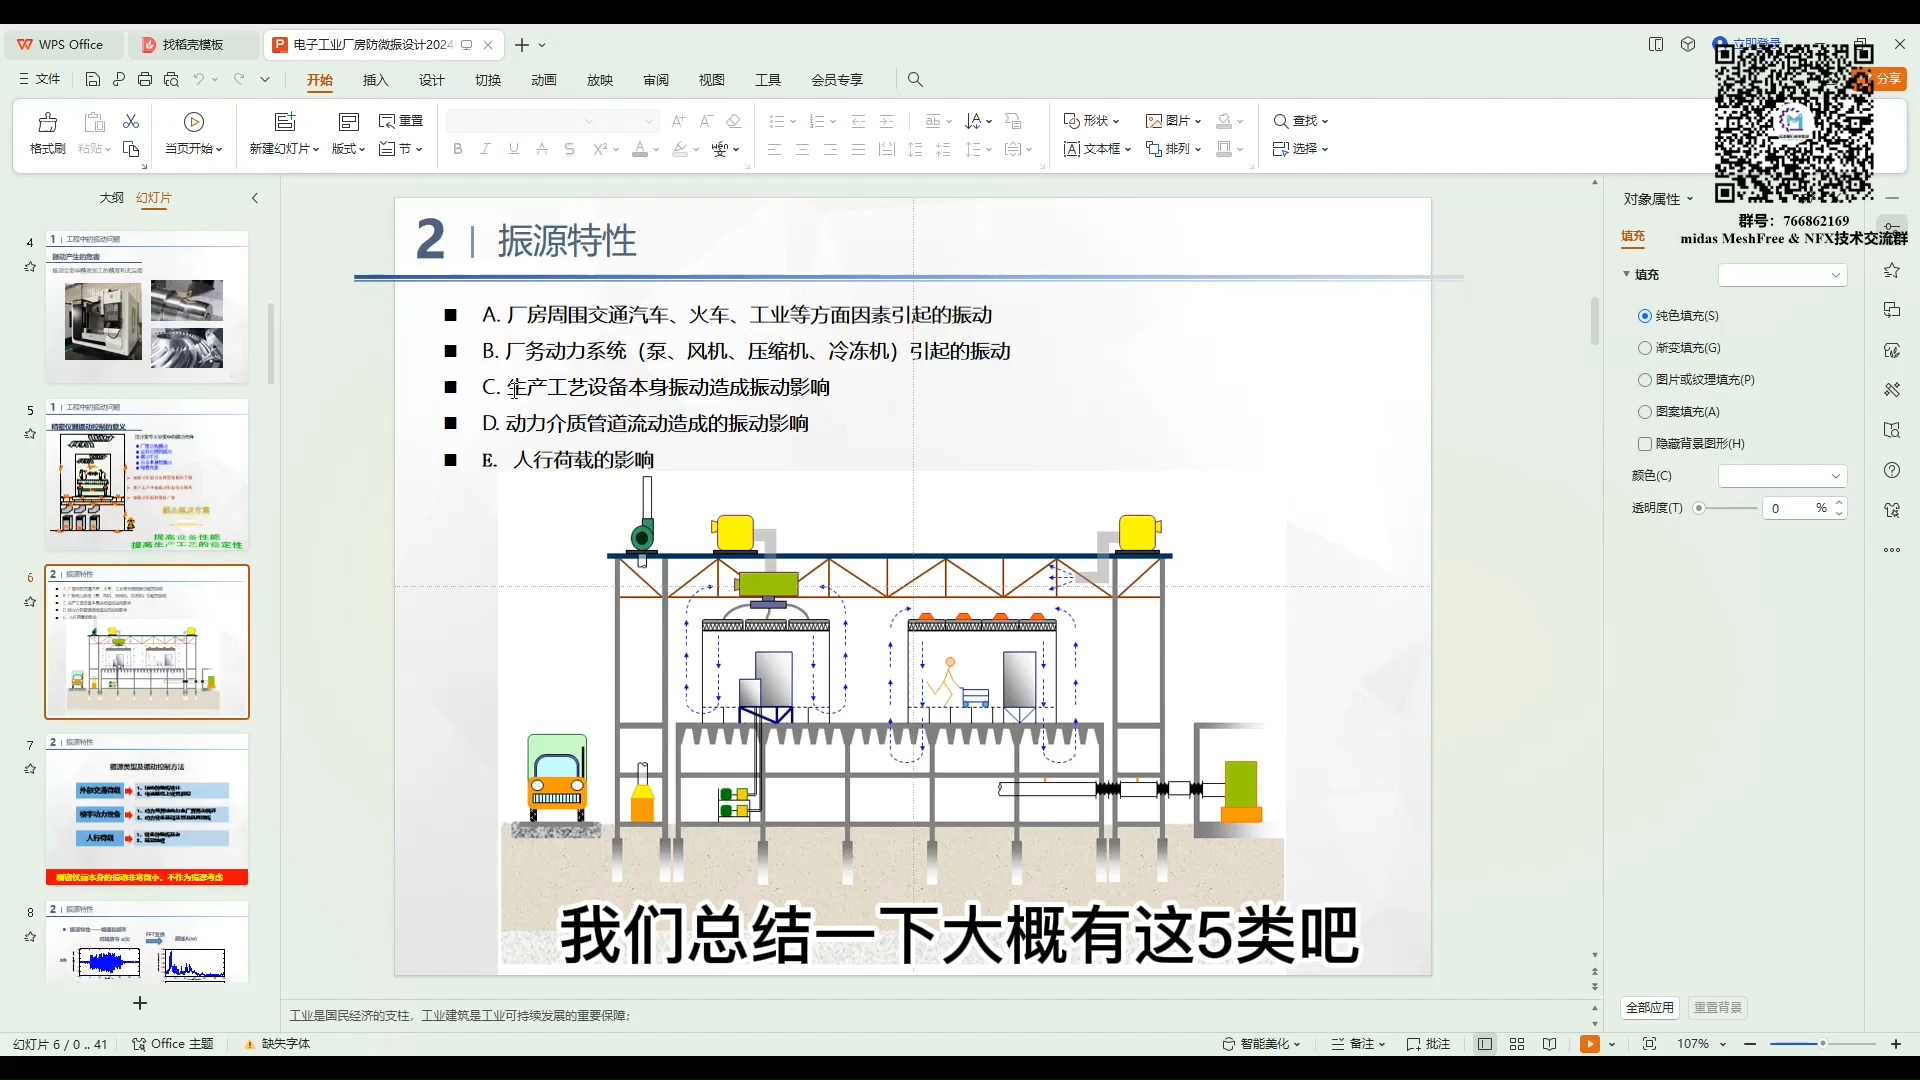Start slideshow with orange play button
1920x1080 pixels.
point(1589,1044)
